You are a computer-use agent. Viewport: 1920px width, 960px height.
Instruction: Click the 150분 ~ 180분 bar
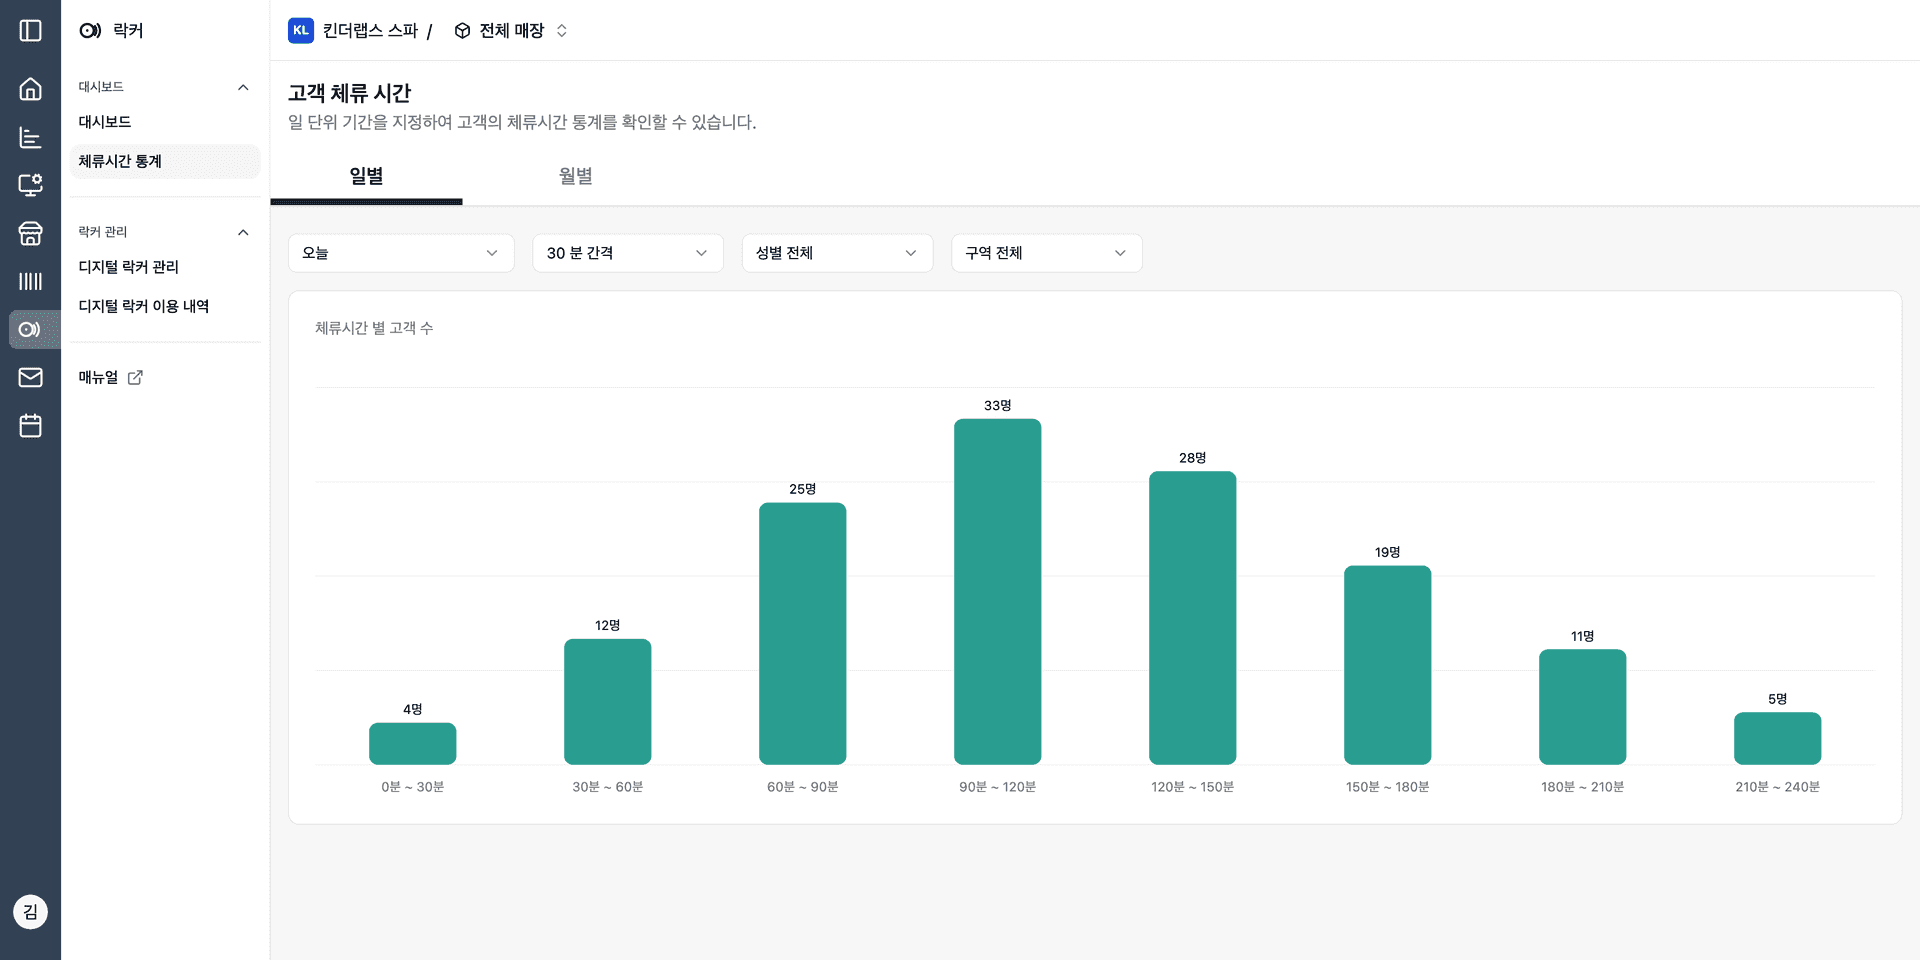(1387, 665)
